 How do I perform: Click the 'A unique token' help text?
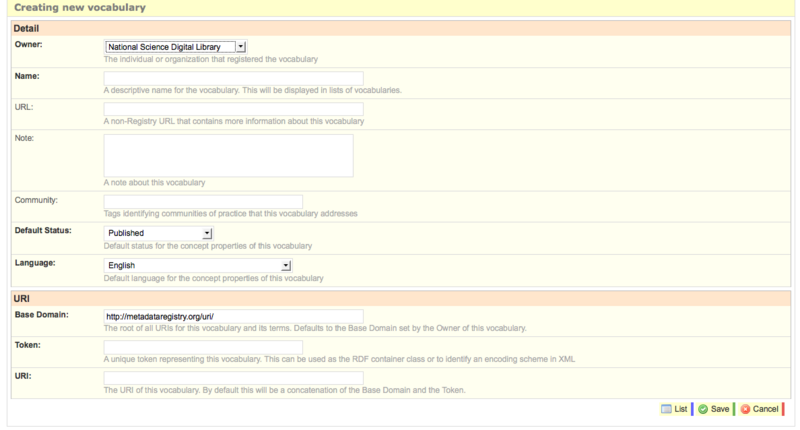[339, 359]
